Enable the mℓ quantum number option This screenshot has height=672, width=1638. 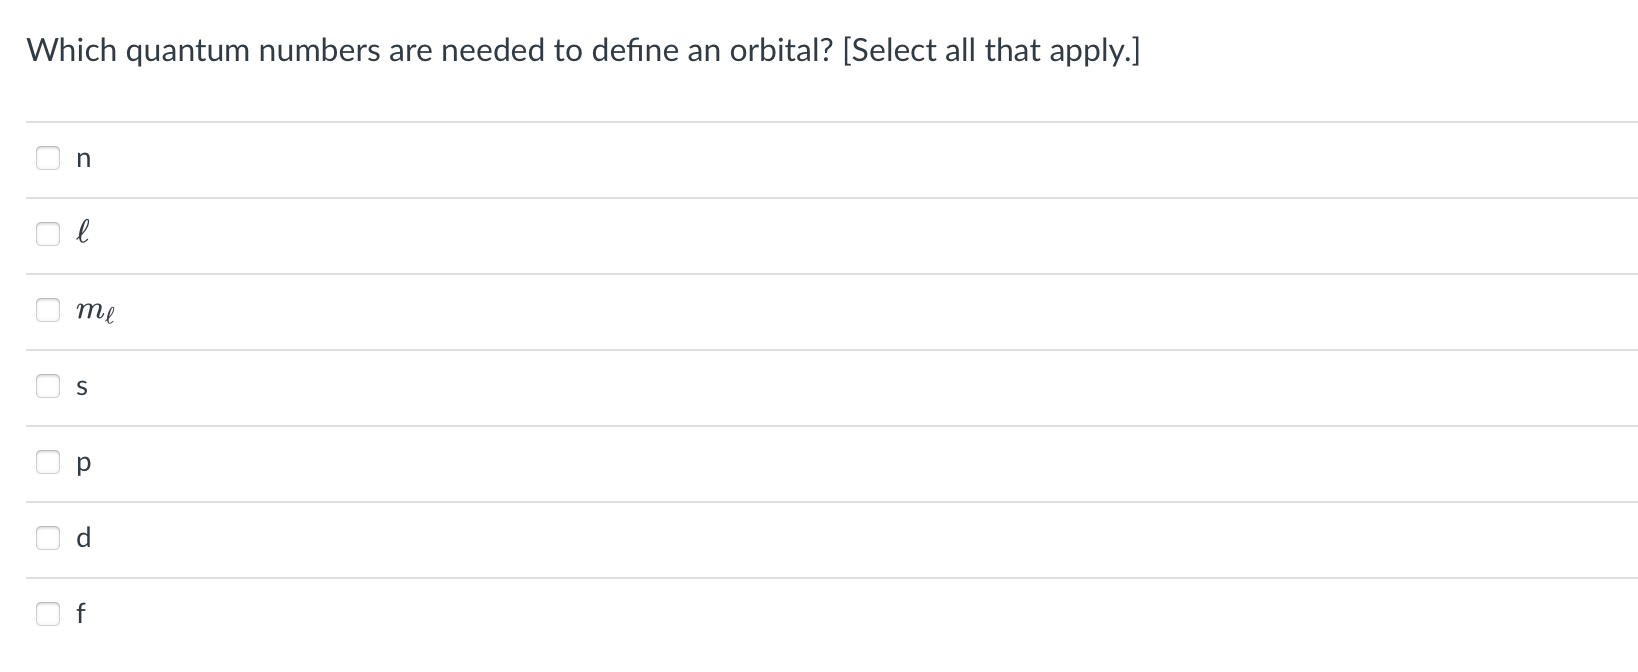48,309
